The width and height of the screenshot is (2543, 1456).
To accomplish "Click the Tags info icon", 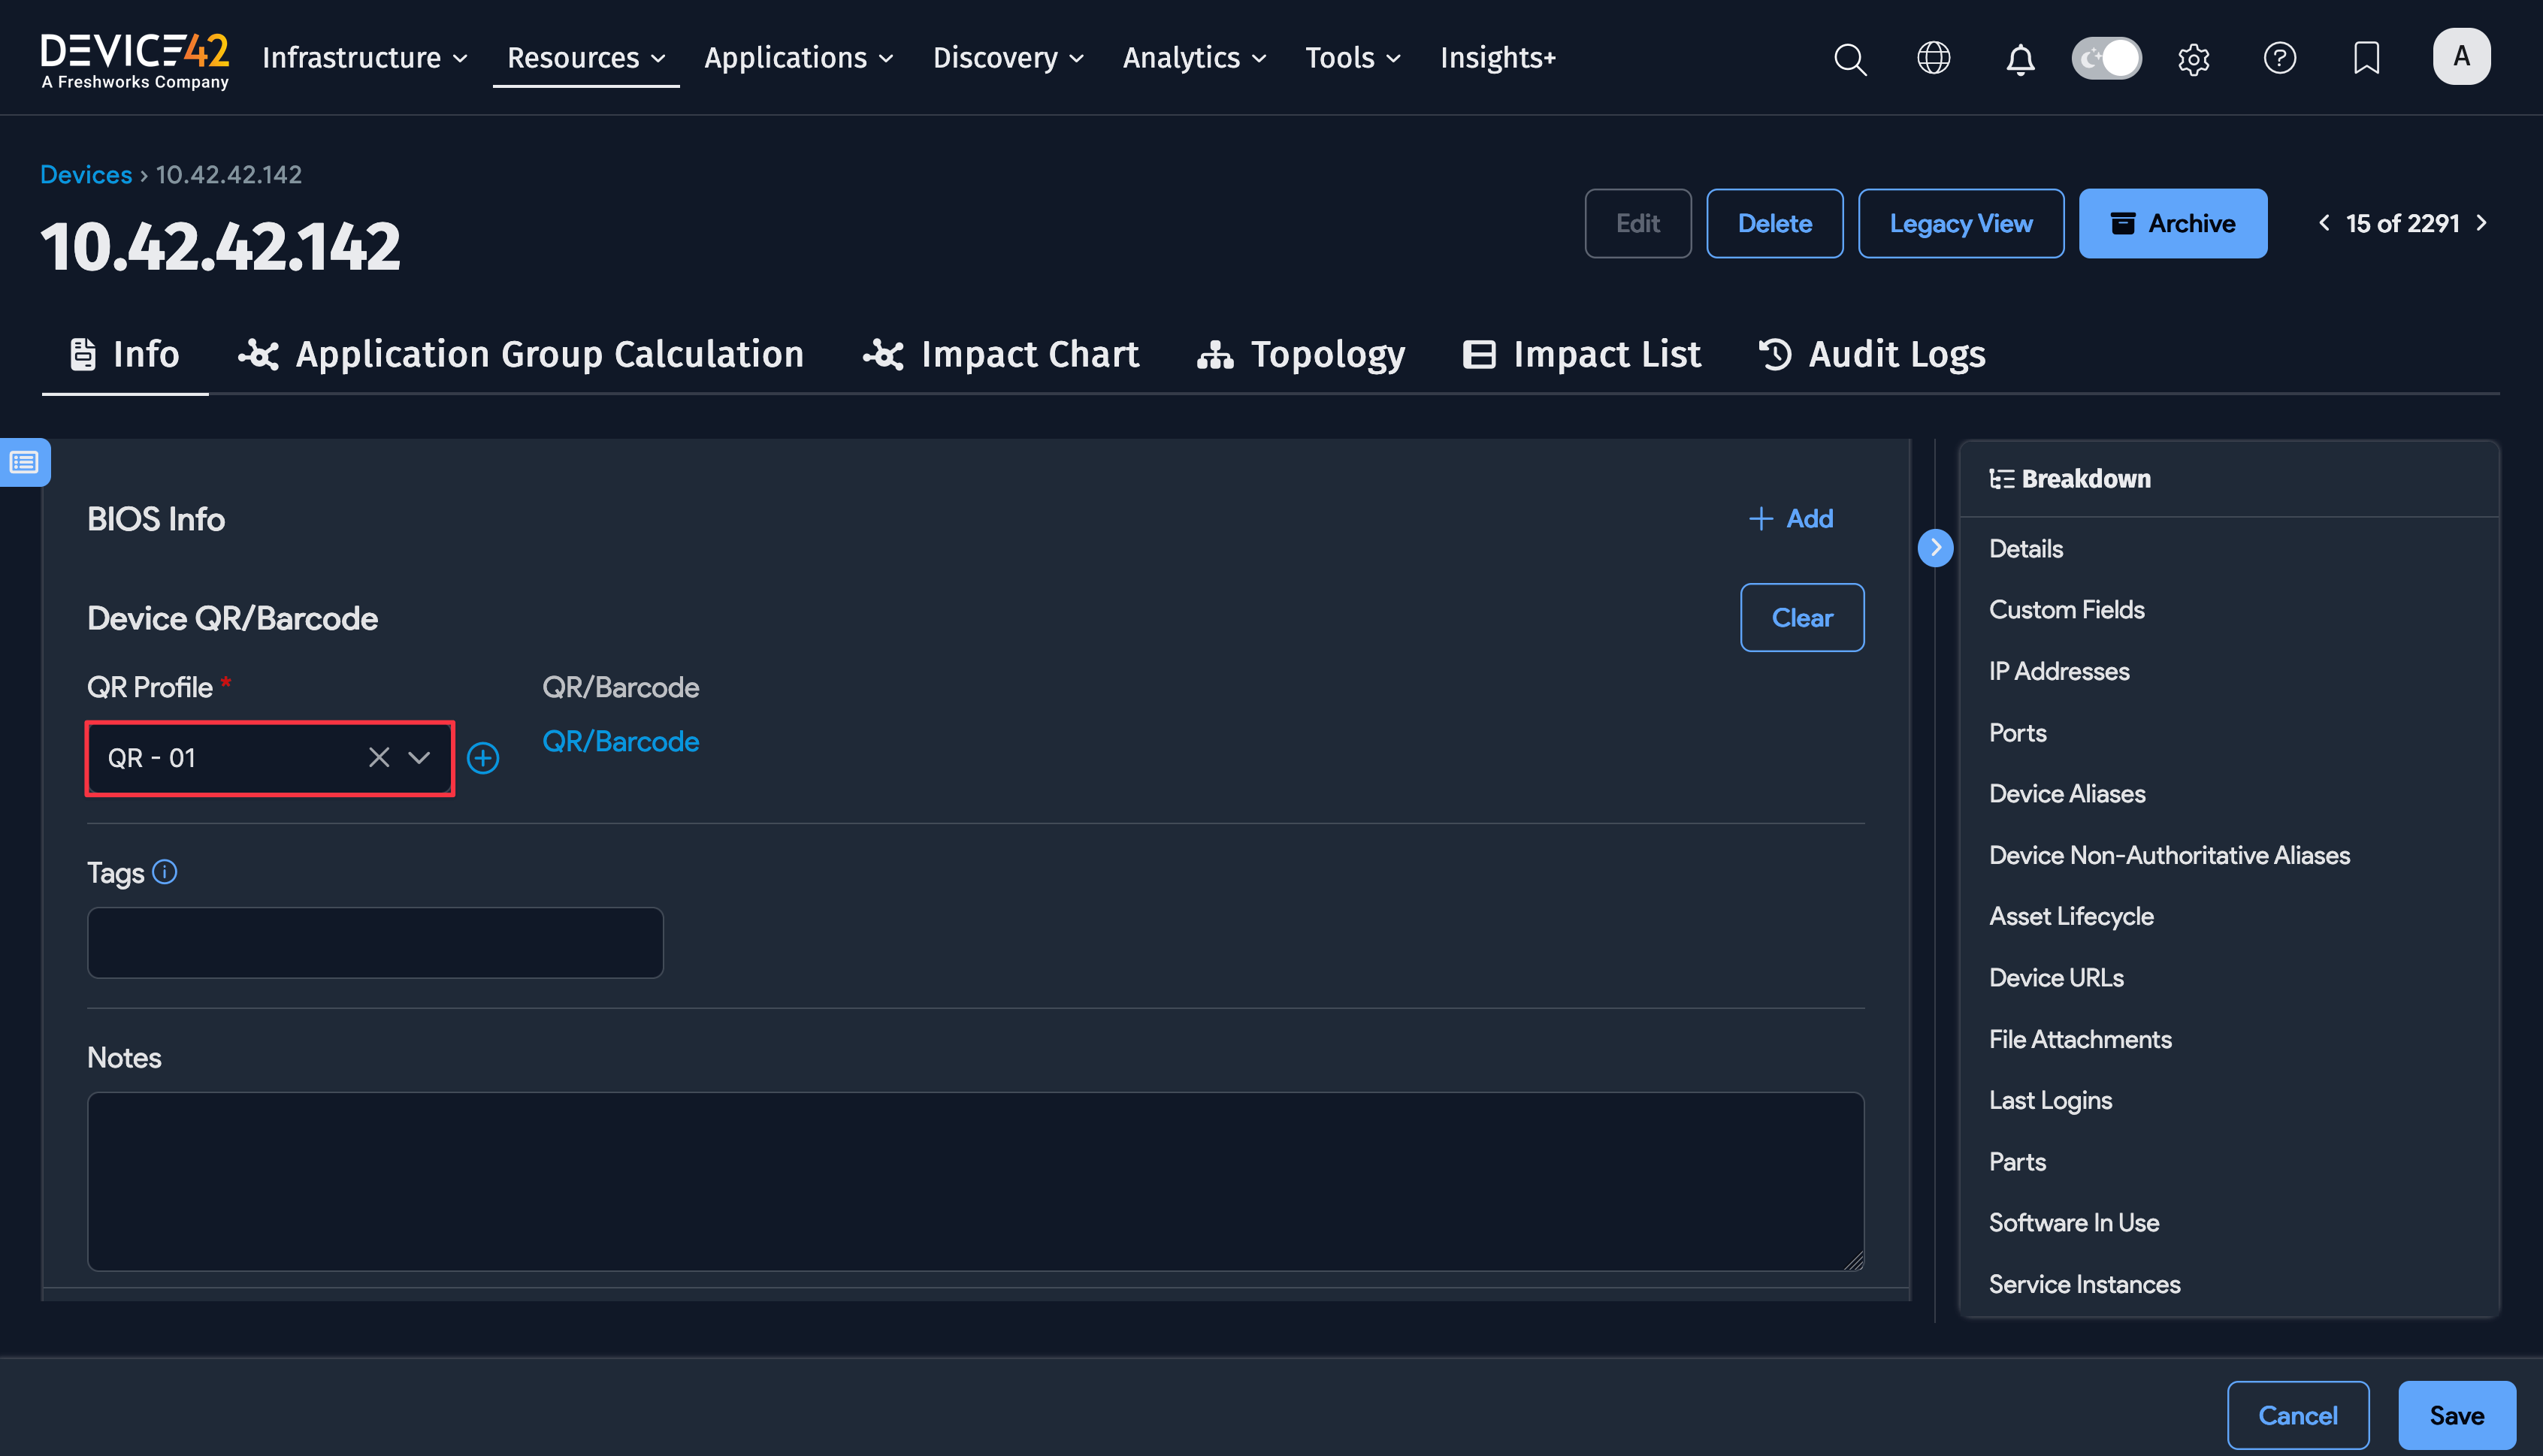I will pyautogui.click(x=165, y=872).
